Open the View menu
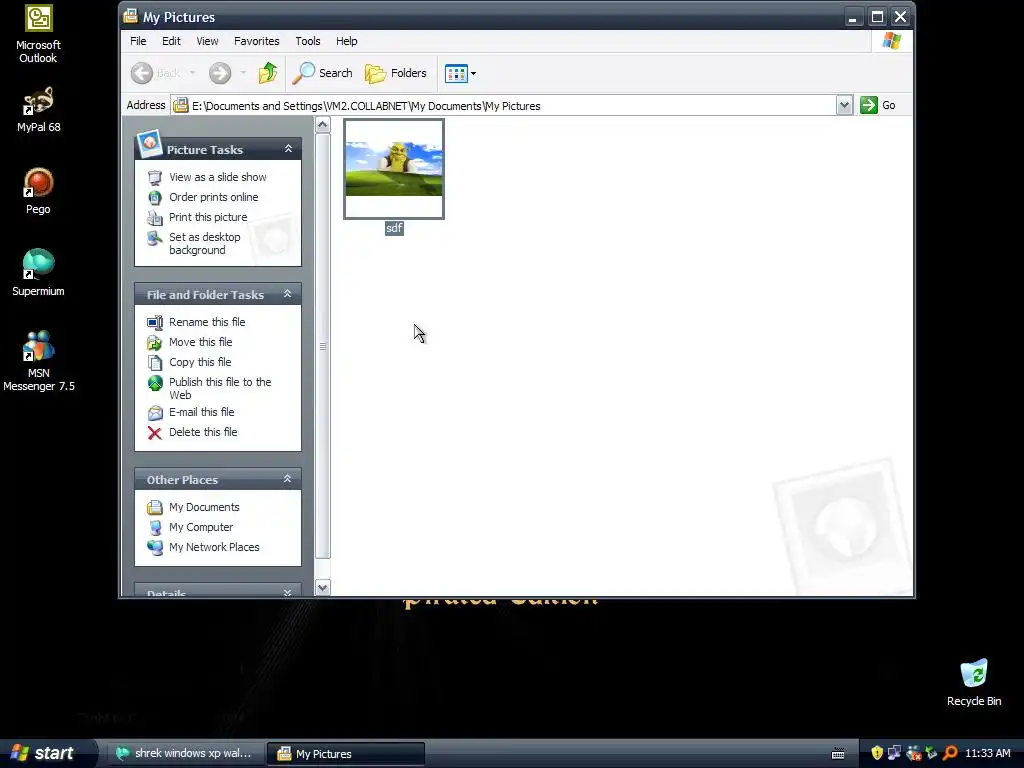Viewport: 1024px width, 768px height. [207, 41]
